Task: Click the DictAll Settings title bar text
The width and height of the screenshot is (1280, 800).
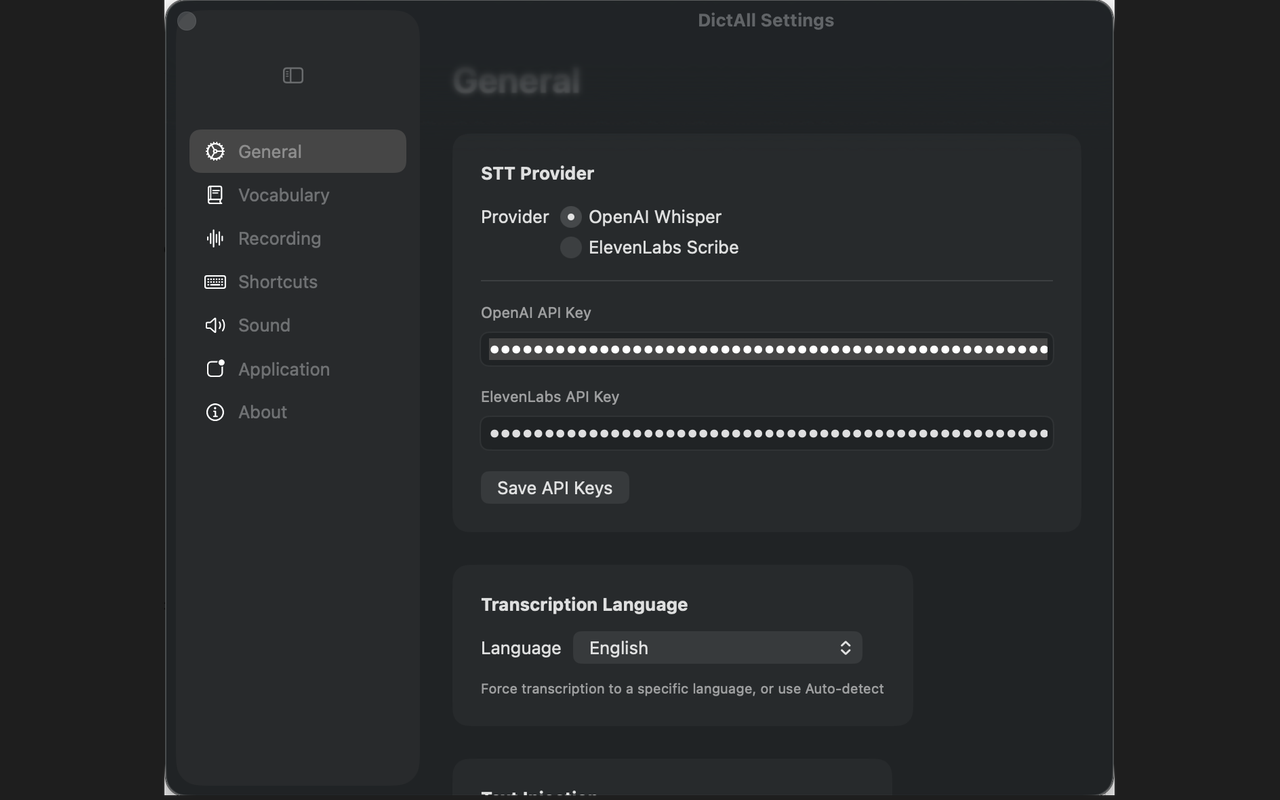Action: 765,19
